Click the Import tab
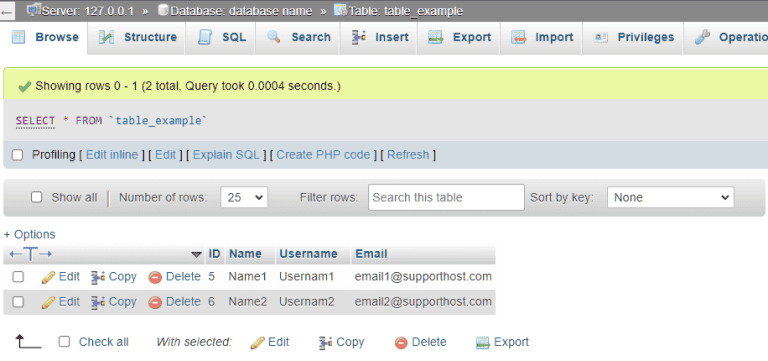The height and width of the screenshot is (361, 768). 541,37
